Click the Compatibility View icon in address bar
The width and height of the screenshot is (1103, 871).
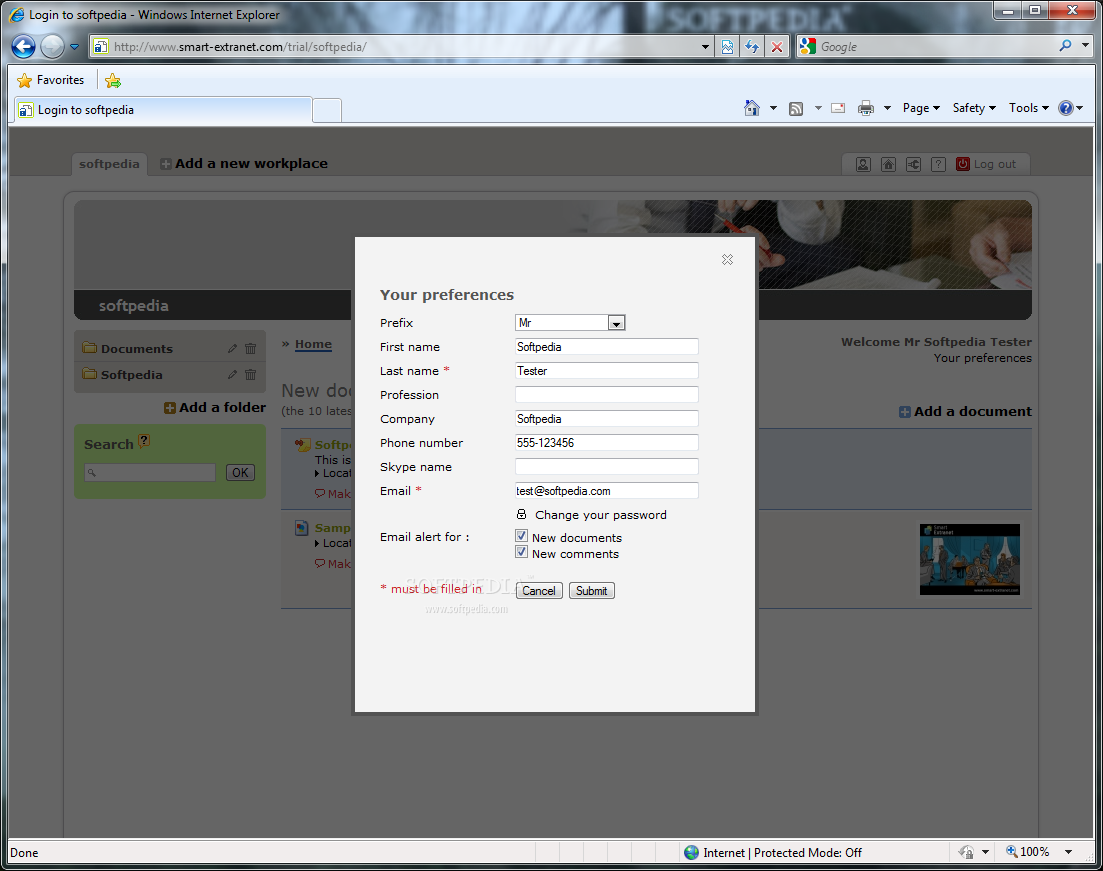click(727, 47)
